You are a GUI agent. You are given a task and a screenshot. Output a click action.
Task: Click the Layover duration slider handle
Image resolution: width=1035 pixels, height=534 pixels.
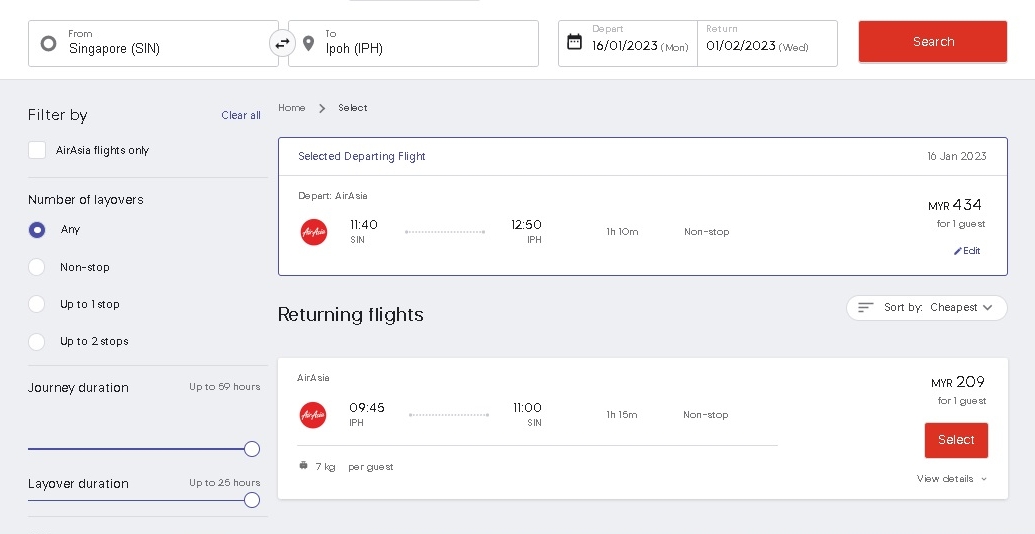click(251, 500)
